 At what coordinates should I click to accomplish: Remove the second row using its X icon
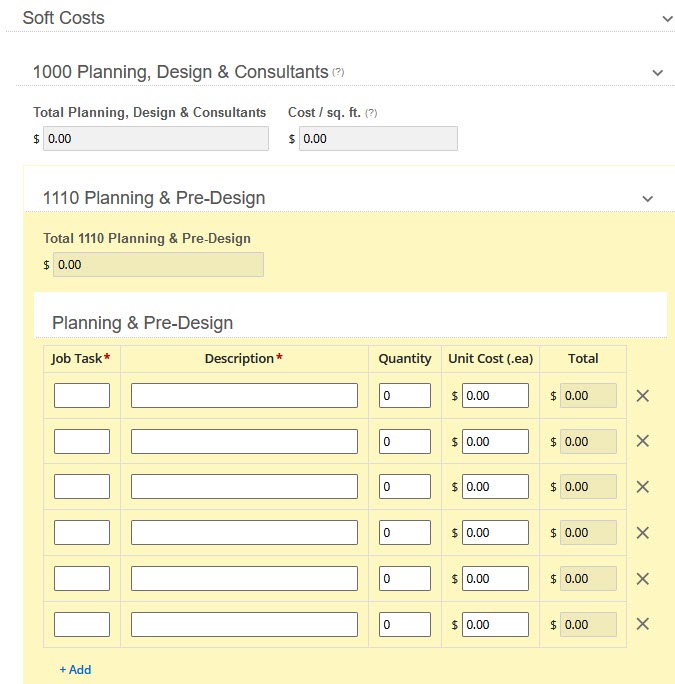coord(643,441)
